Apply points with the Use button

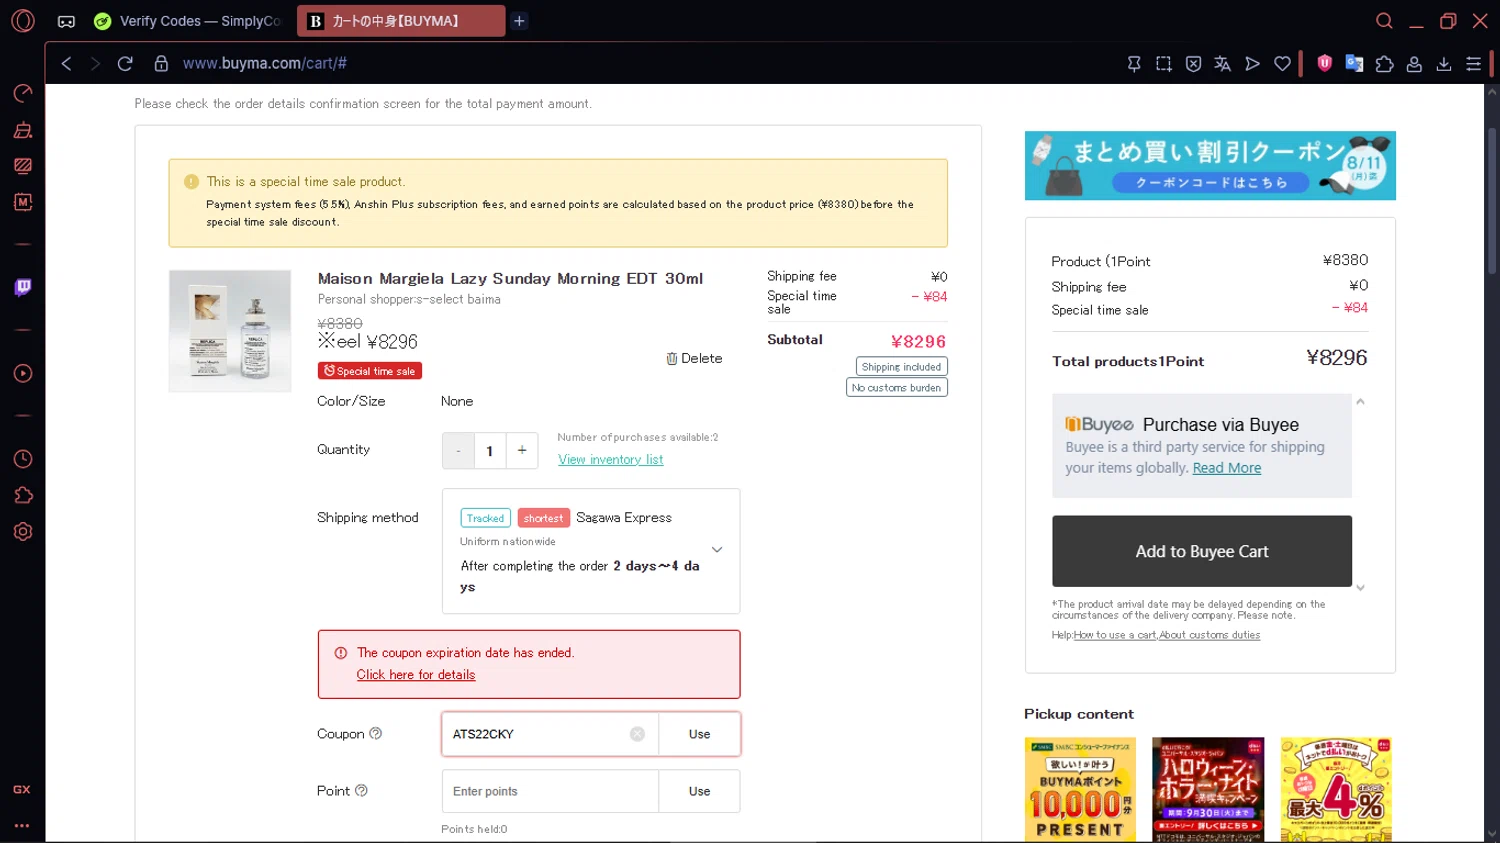point(699,791)
